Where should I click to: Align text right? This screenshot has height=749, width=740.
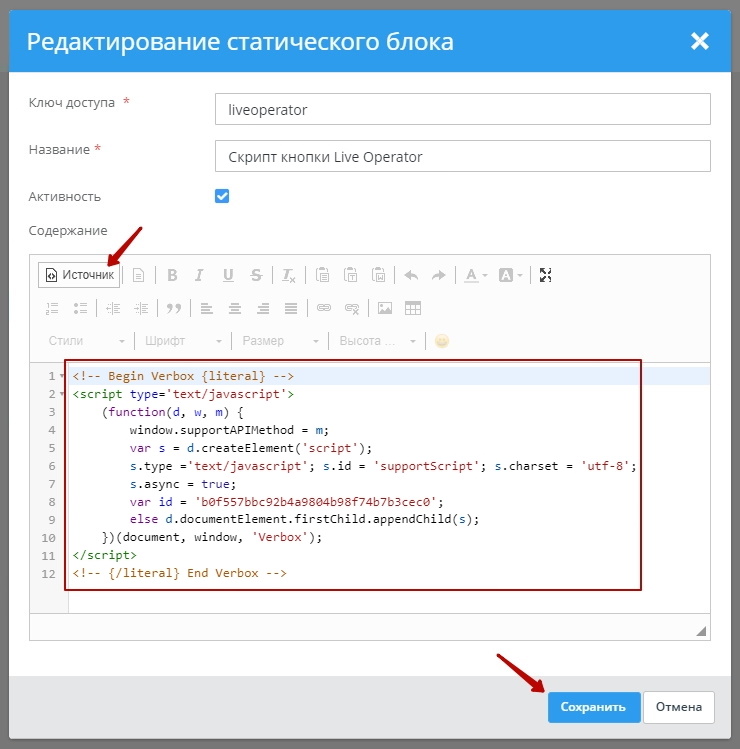[x=263, y=308]
